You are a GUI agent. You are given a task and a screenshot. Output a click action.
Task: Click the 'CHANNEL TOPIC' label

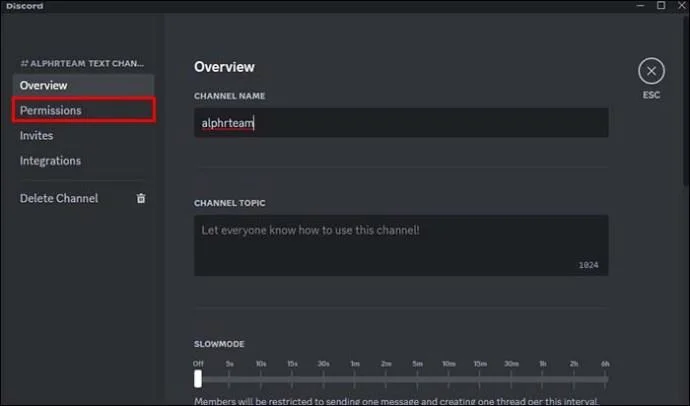pyautogui.click(x=230, y=203)
